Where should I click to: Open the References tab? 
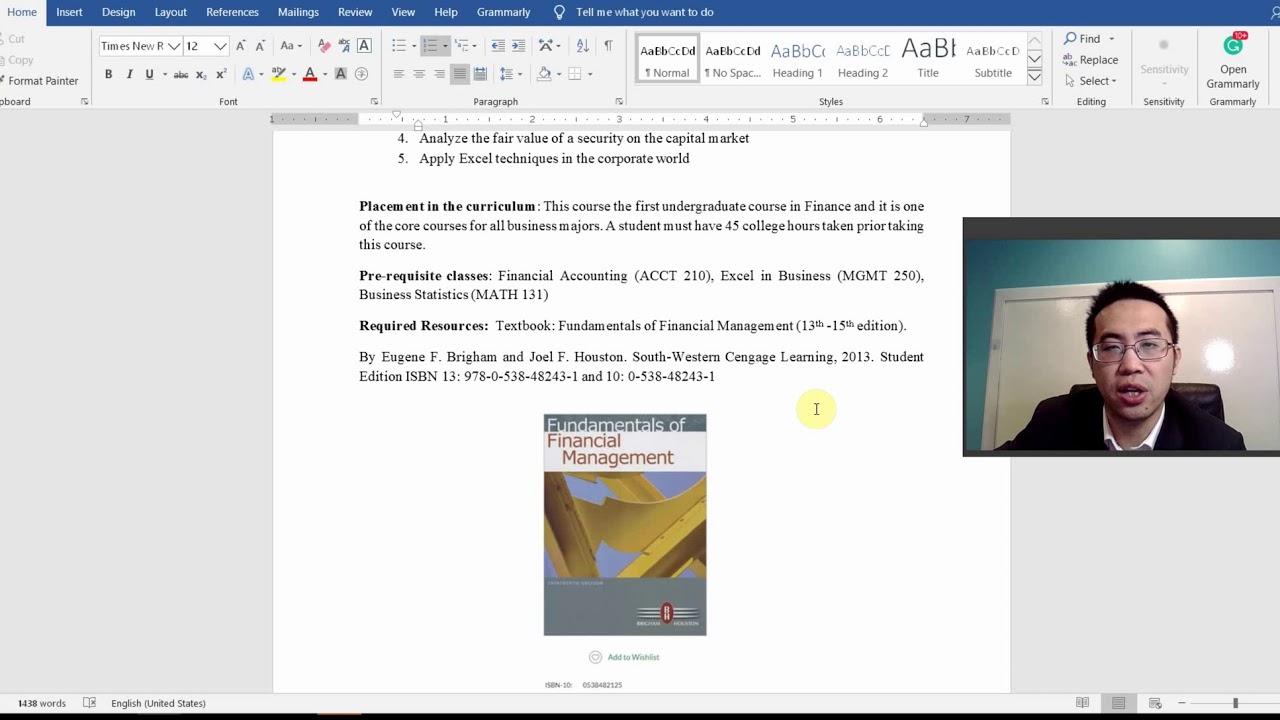pyautogui.click(x=232, y=12)
